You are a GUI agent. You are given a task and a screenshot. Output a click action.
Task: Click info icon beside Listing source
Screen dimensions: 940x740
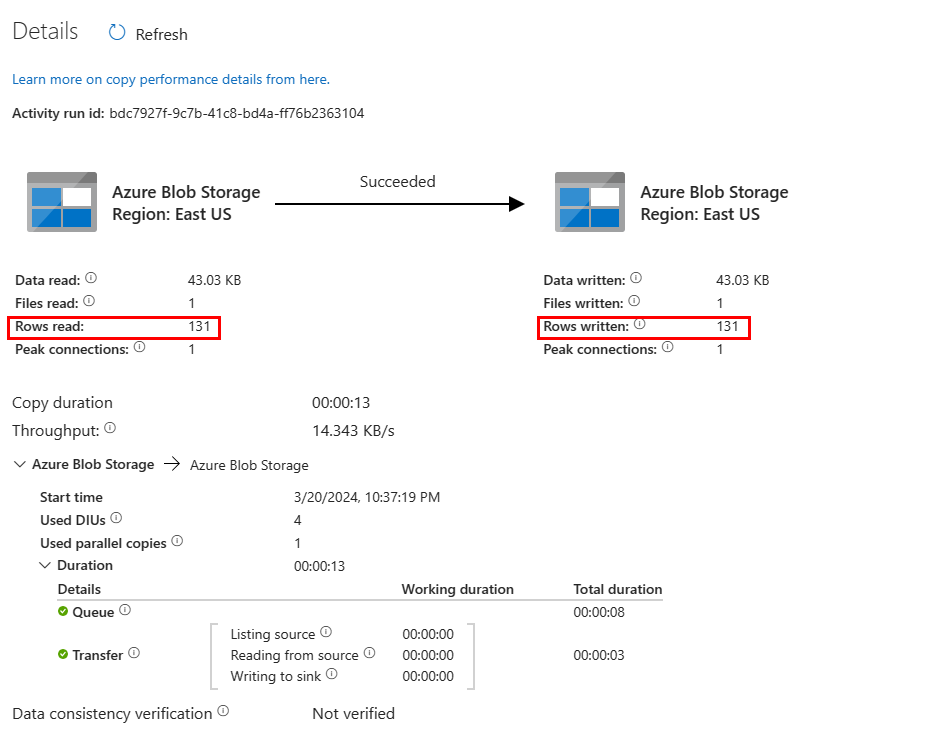coord(326,631)
